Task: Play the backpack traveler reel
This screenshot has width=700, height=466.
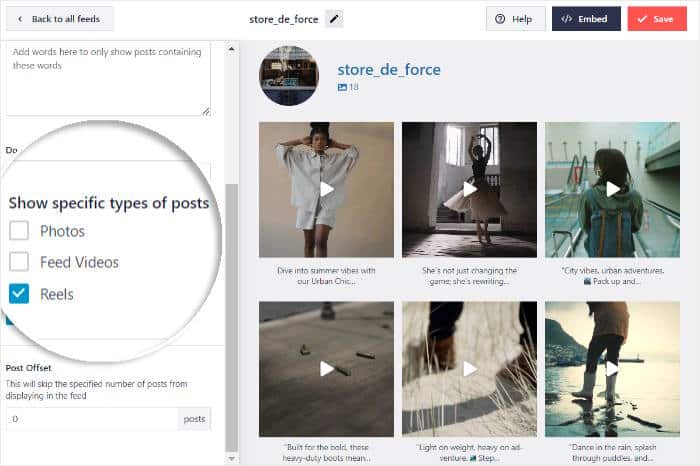Action: pyautogui.click(x=612, y=189)
